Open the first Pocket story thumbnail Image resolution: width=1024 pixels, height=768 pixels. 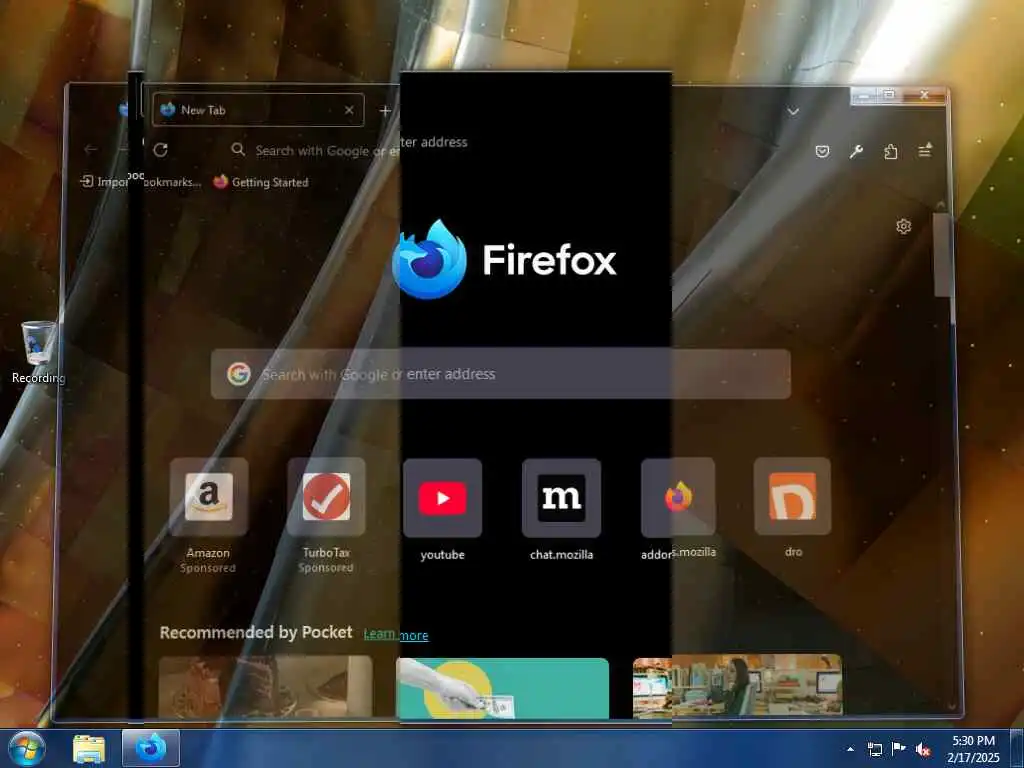point(266,688)
